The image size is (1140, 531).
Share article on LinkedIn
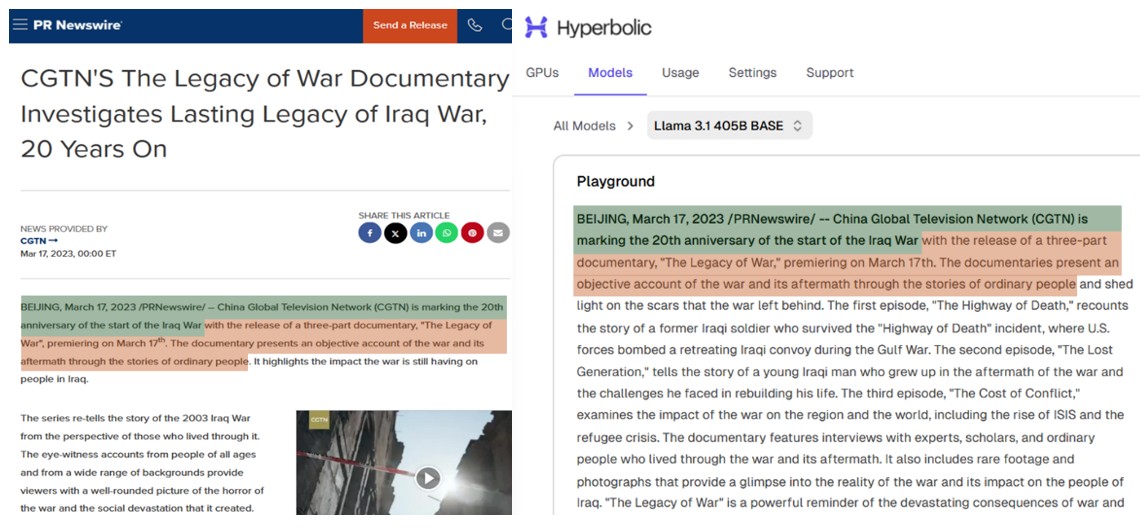click(421, 233)
